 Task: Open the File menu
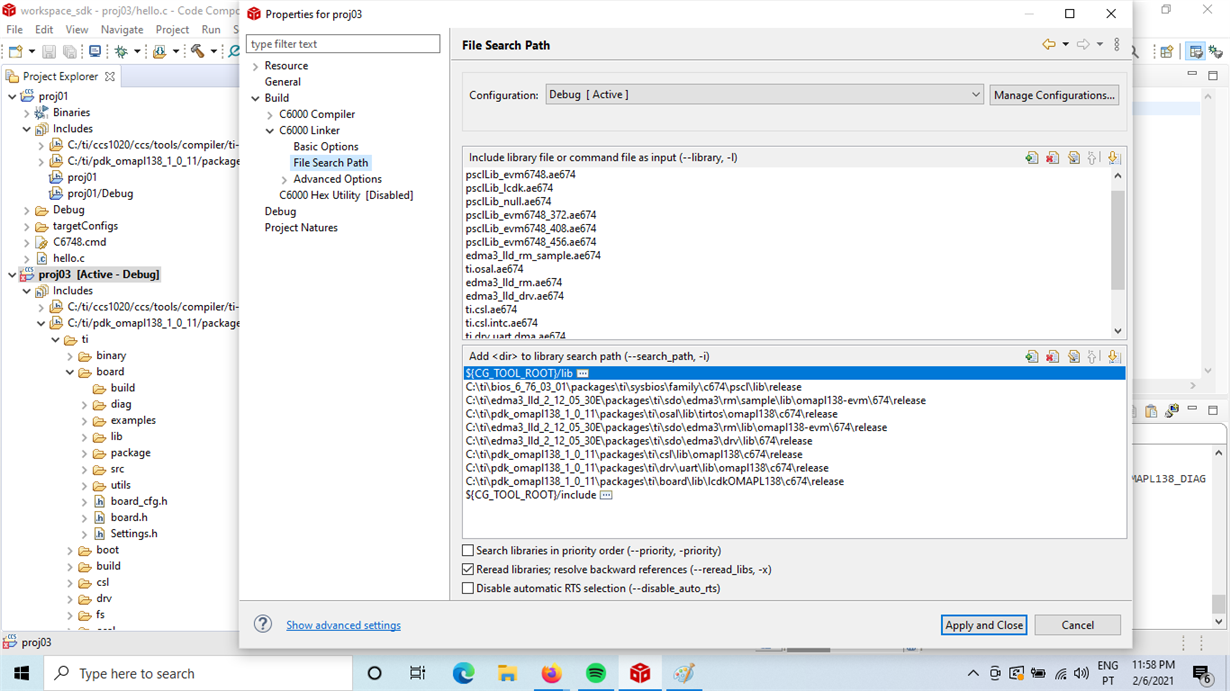(14, 30)
